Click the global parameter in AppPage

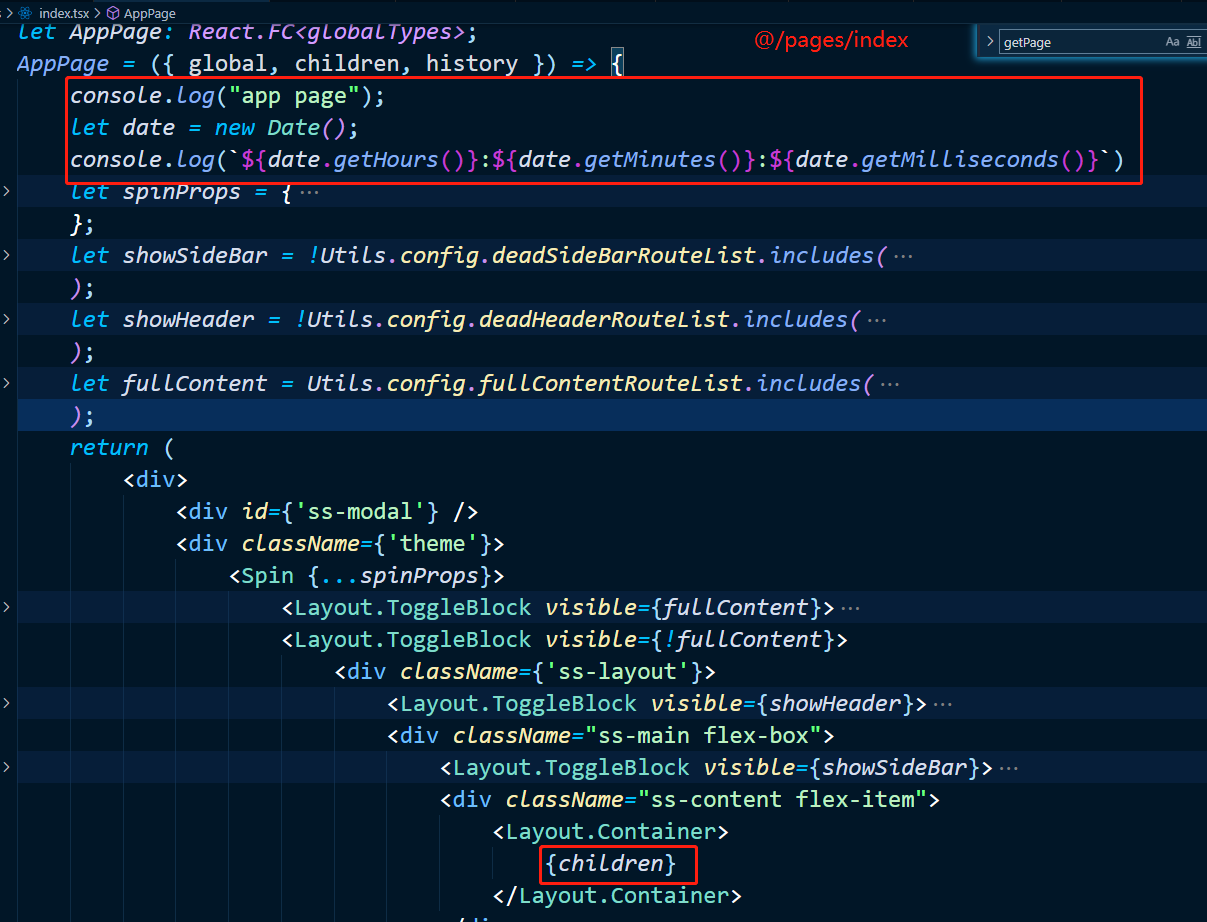tap(228, 64)
